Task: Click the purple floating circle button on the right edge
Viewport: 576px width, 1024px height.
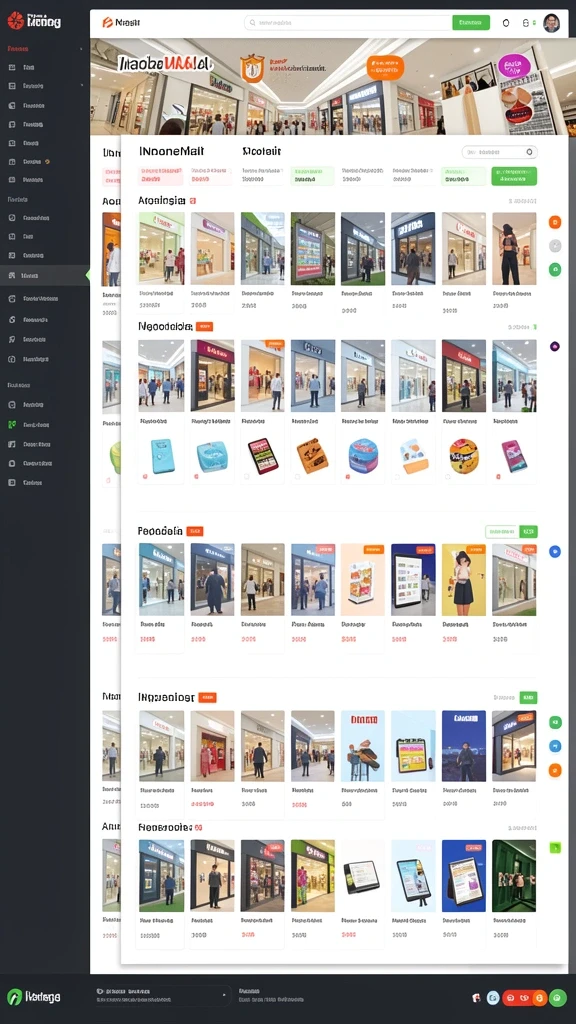Action: click(554, 346)
